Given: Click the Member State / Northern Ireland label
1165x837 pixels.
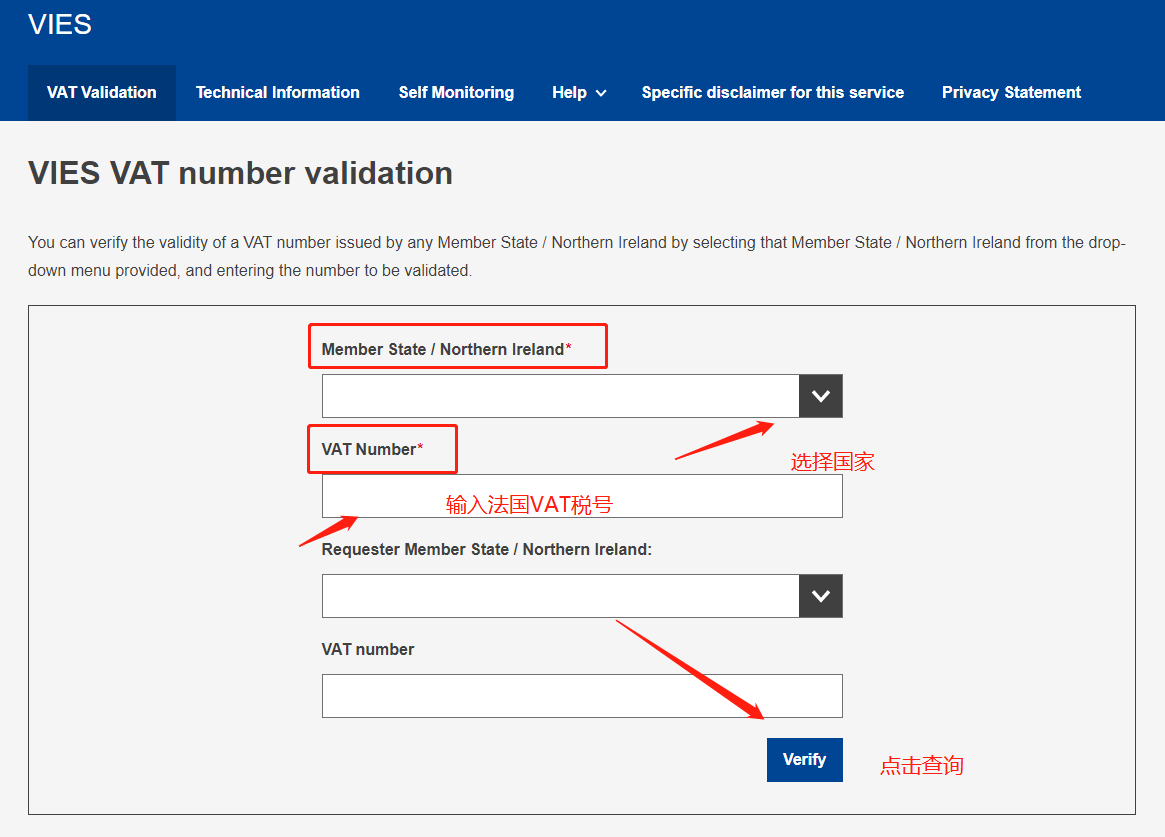Looking at the screenshot, I should tap(443, 349).
